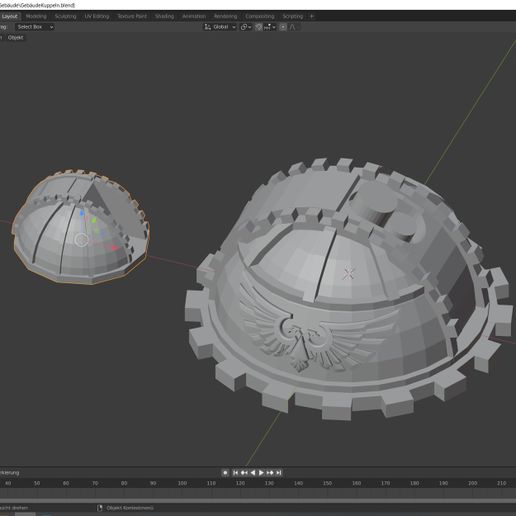Open the Sculpting workspace tab

click(65, 16)
